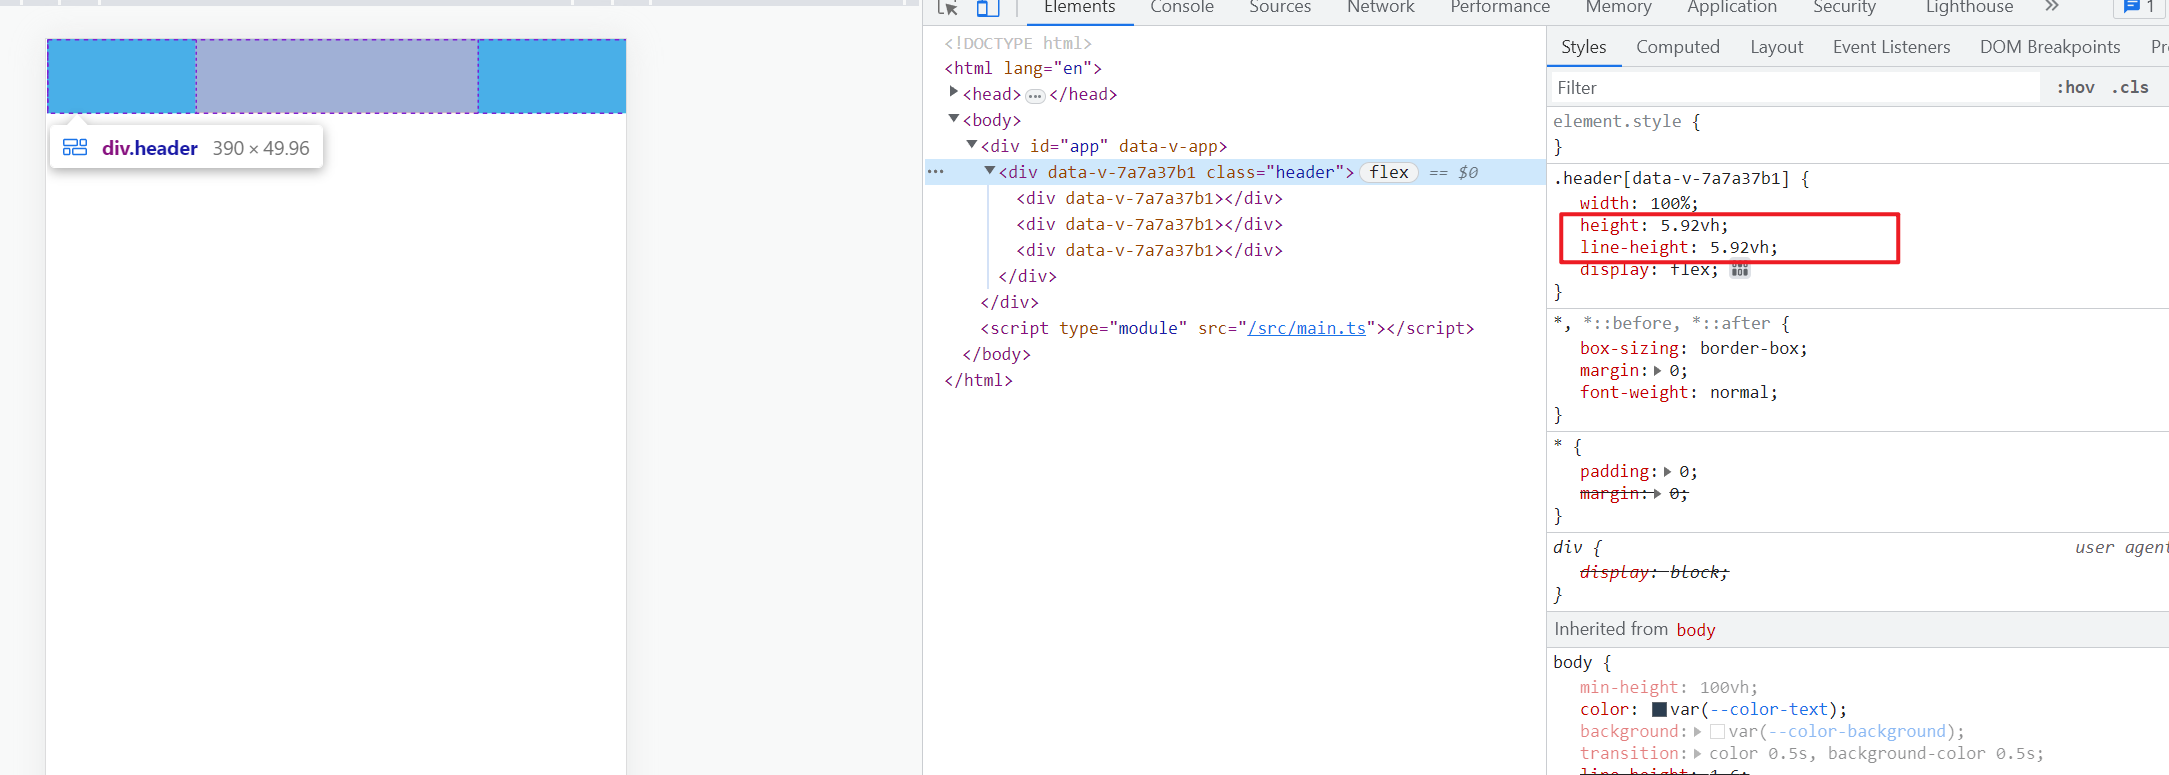Click the highlighted middle header section in preview
The width and height of the screenshot is (2169, 775).
337,76
